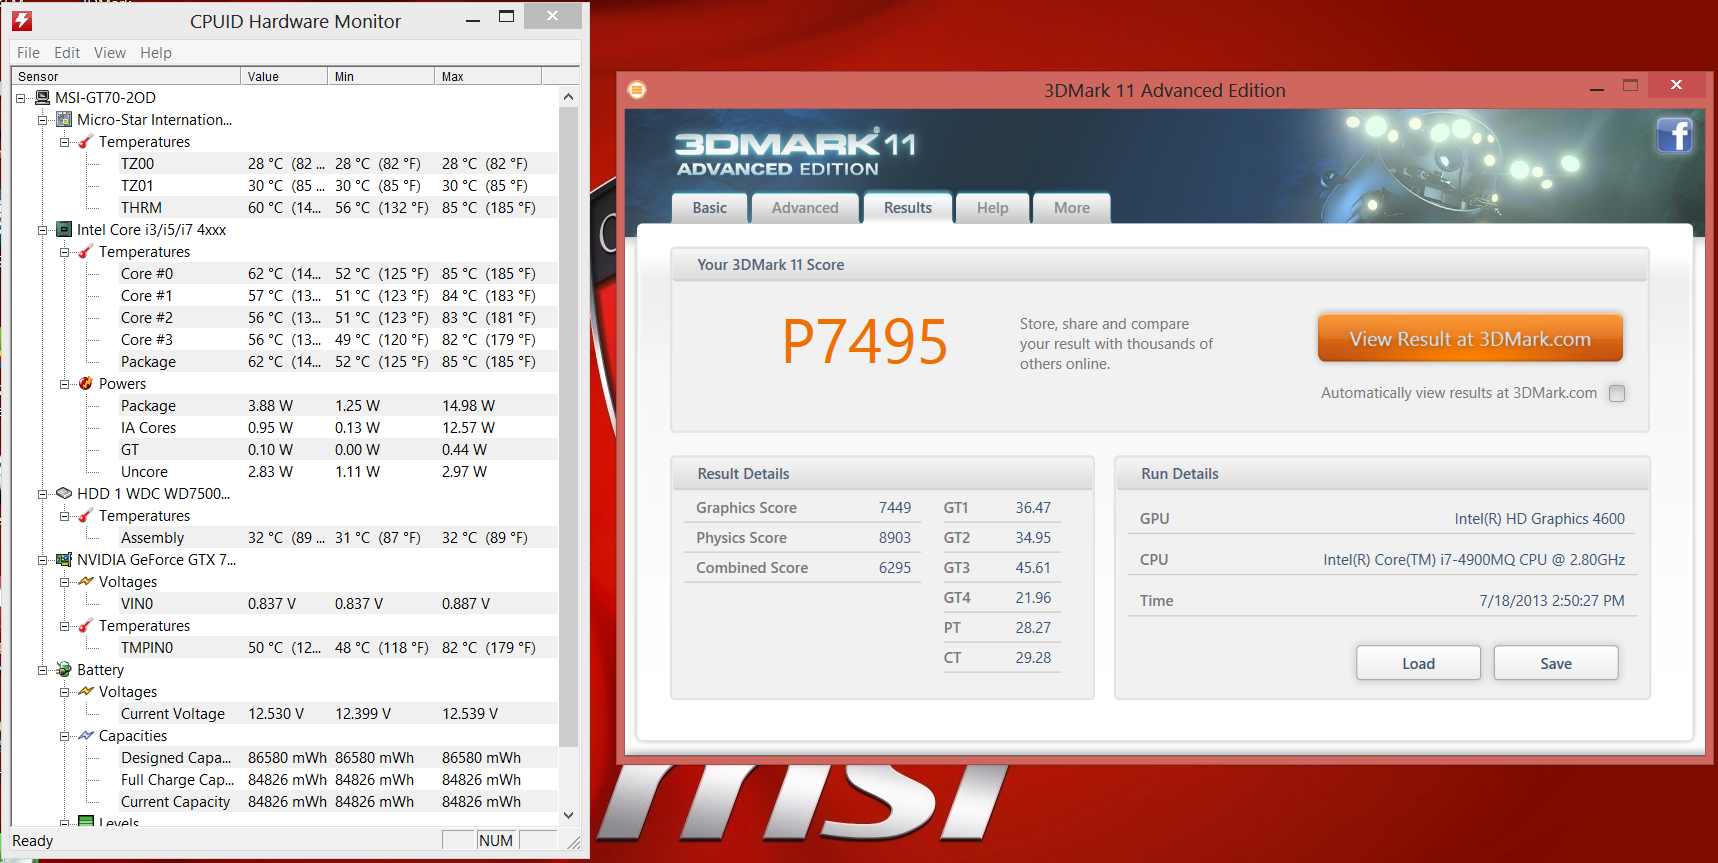Click the thermometer icon of NVIDIA's Temperatures node
Image resolution: width=1718 pixels, height=863 pixels.
pos(86,625)
